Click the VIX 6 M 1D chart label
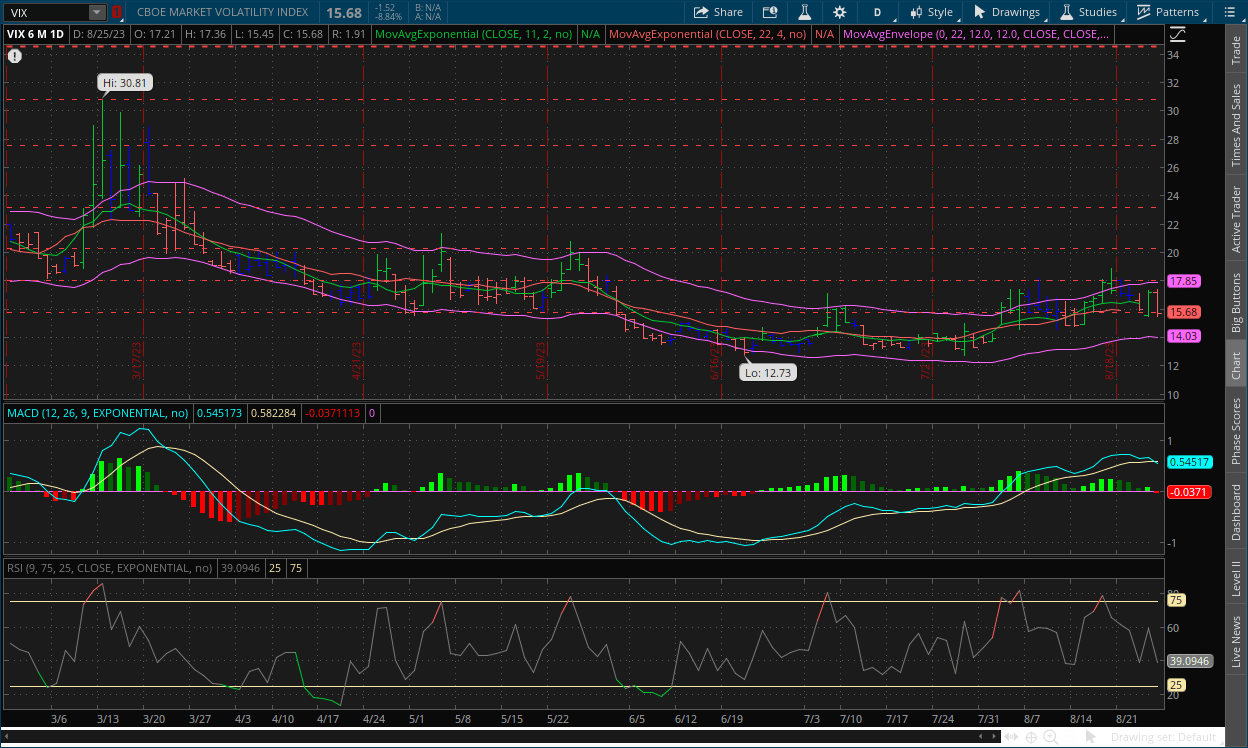Viewport: 1248px width, 748px height. pyautogui.click(x=36, y=33)
